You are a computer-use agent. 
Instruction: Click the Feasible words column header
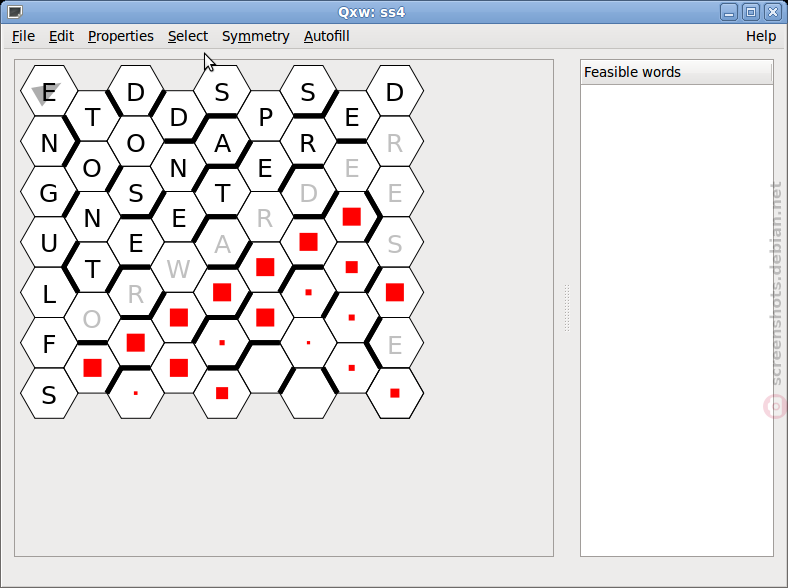coord(676,72)
